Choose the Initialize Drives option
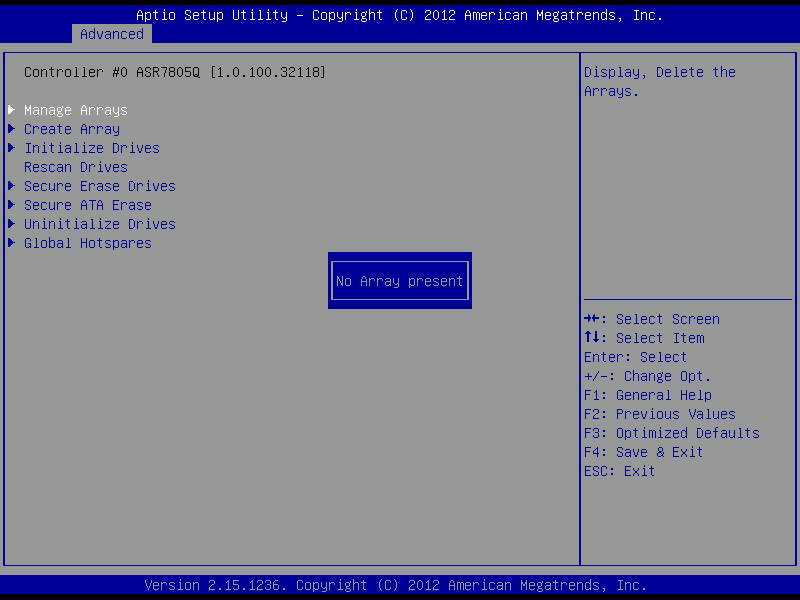Image resolution: width=800 pixels, height=600 pixels. point(92,148)
